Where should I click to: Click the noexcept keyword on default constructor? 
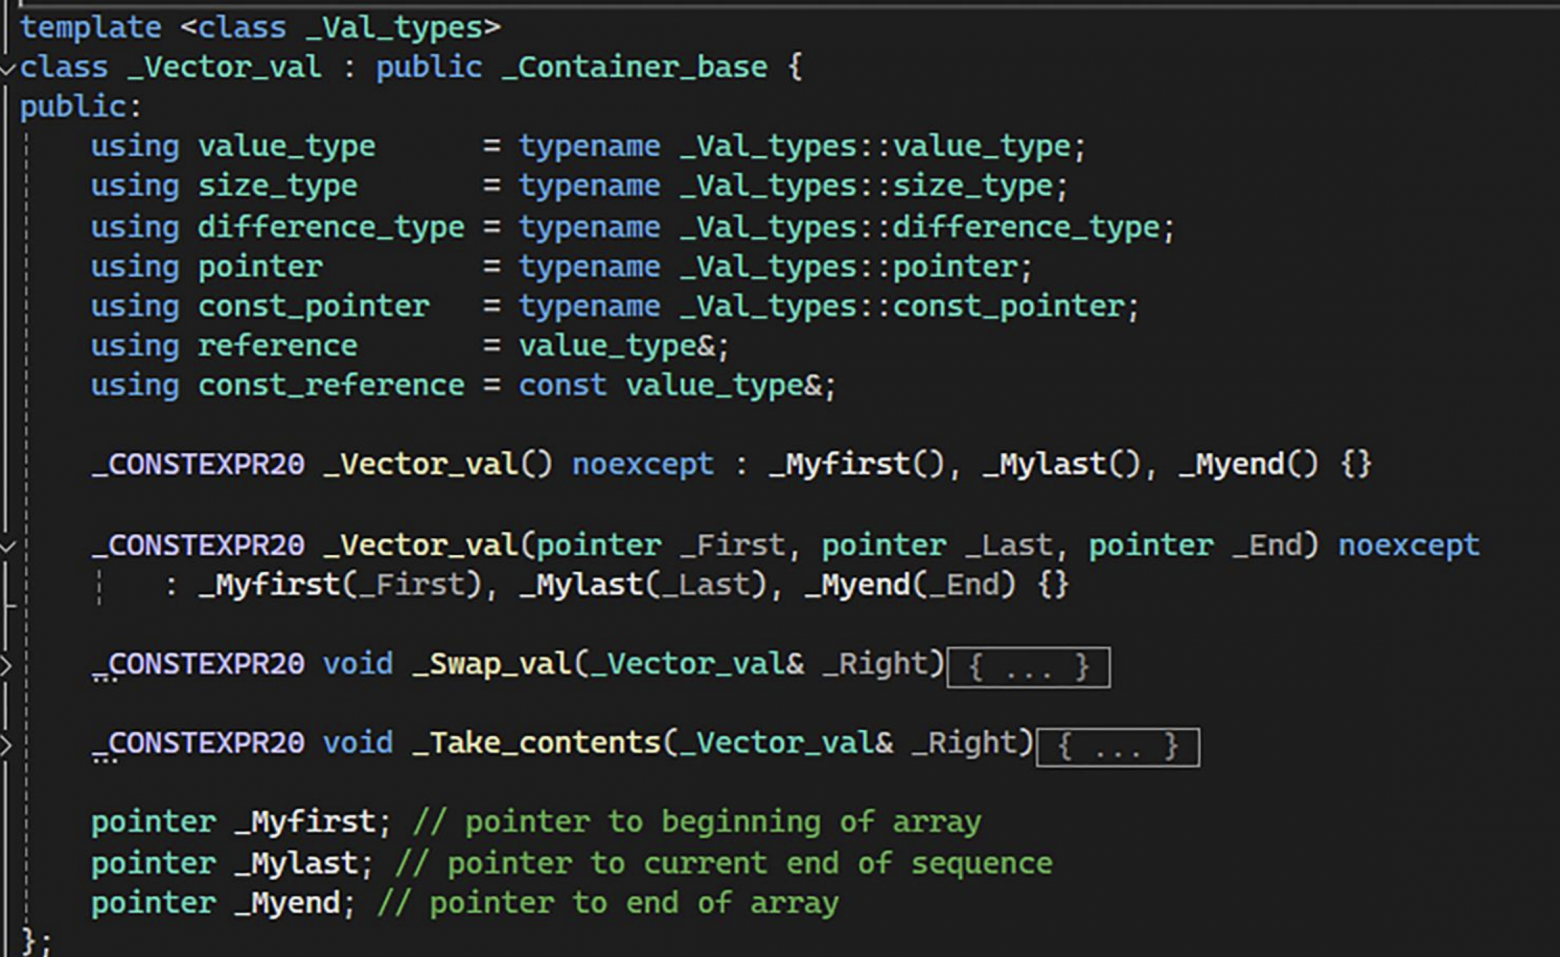click(x=643, y=464)
